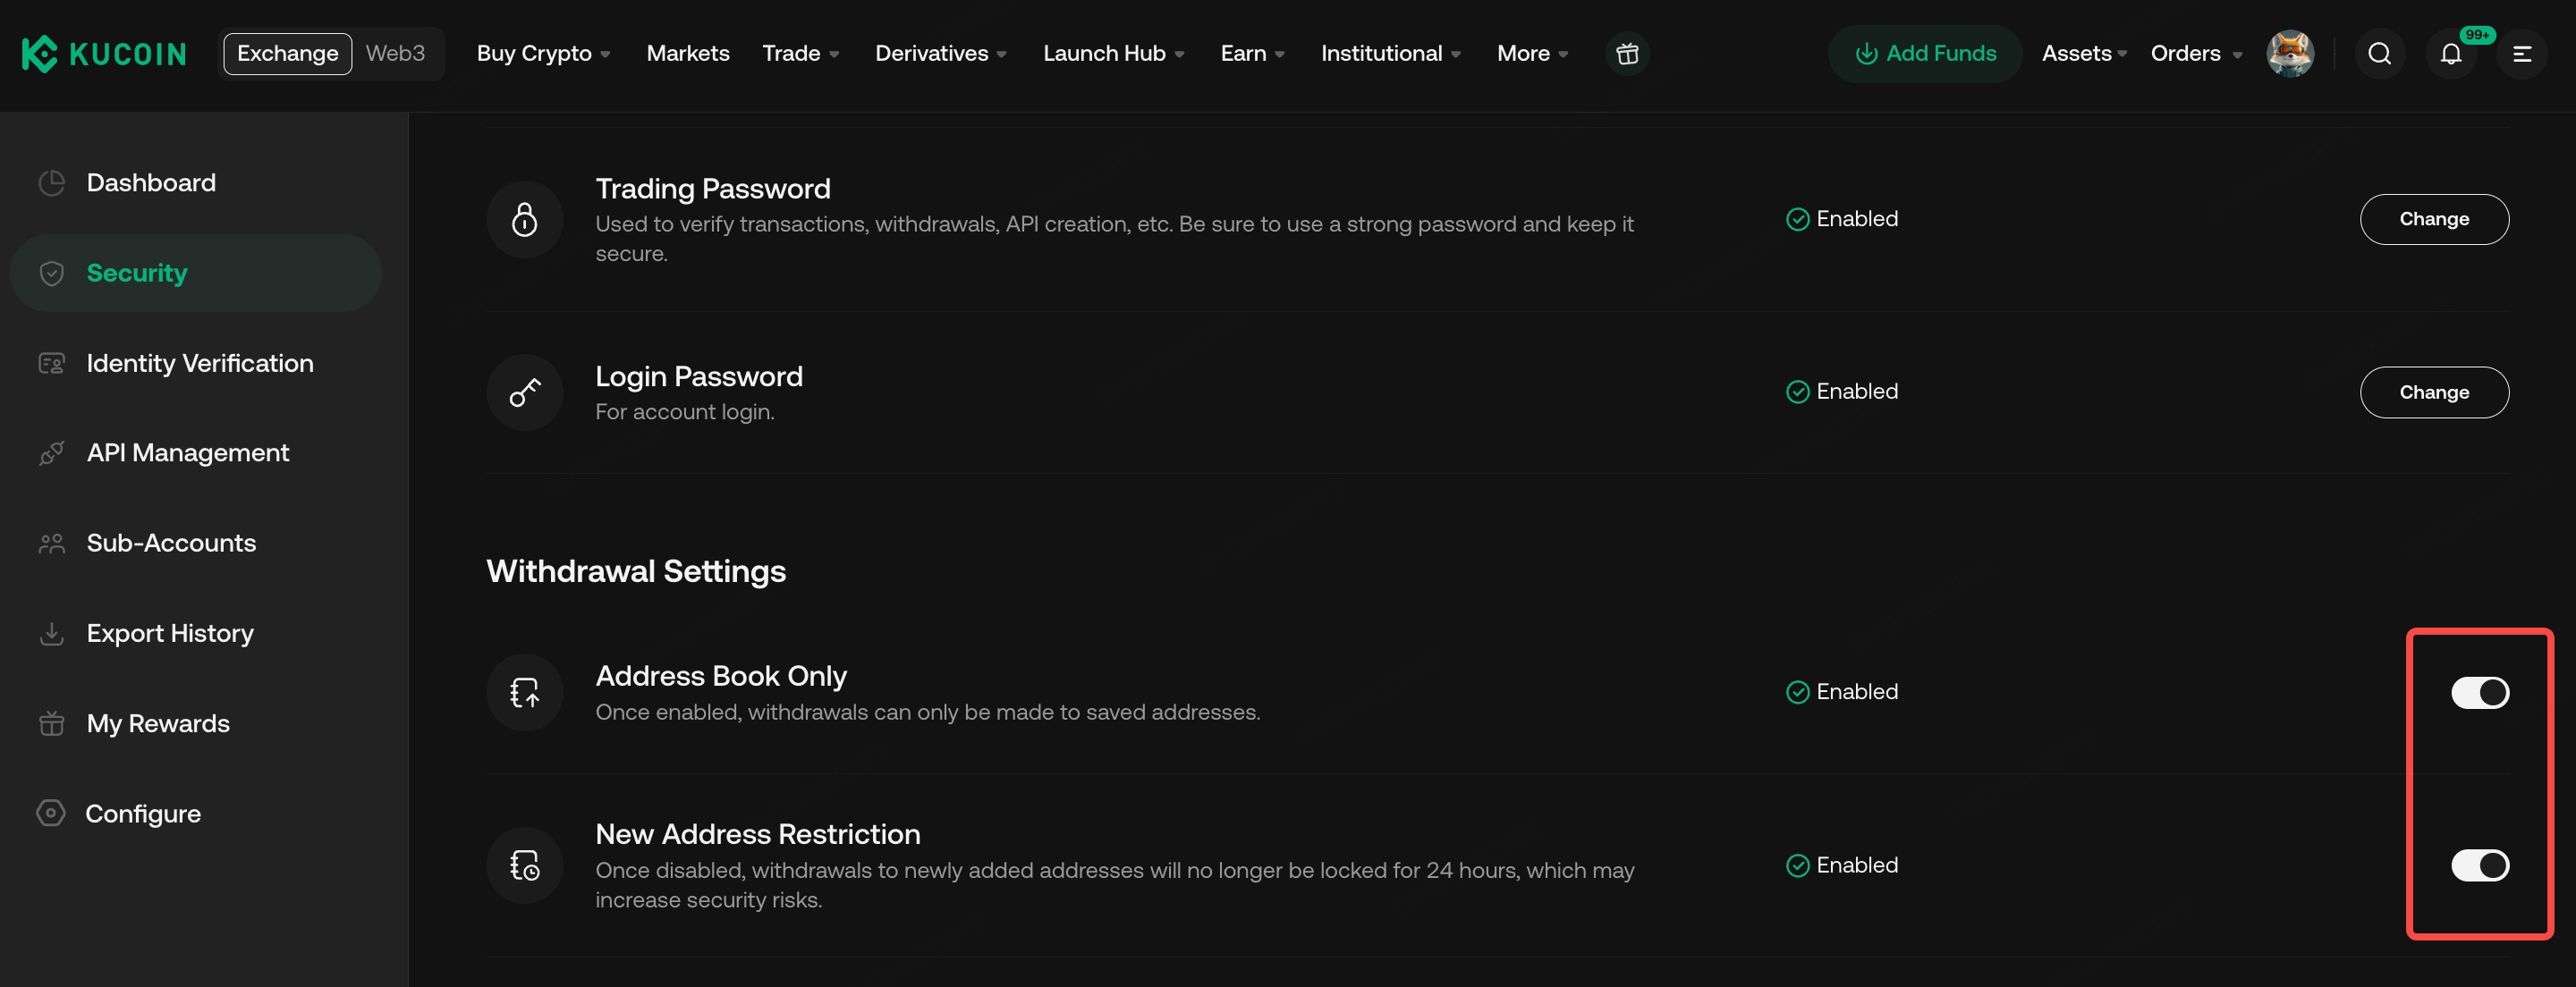Switch to Web3 mode
Image resolution: width=2576 pixels, height=987 pixels.
[395, 53]
